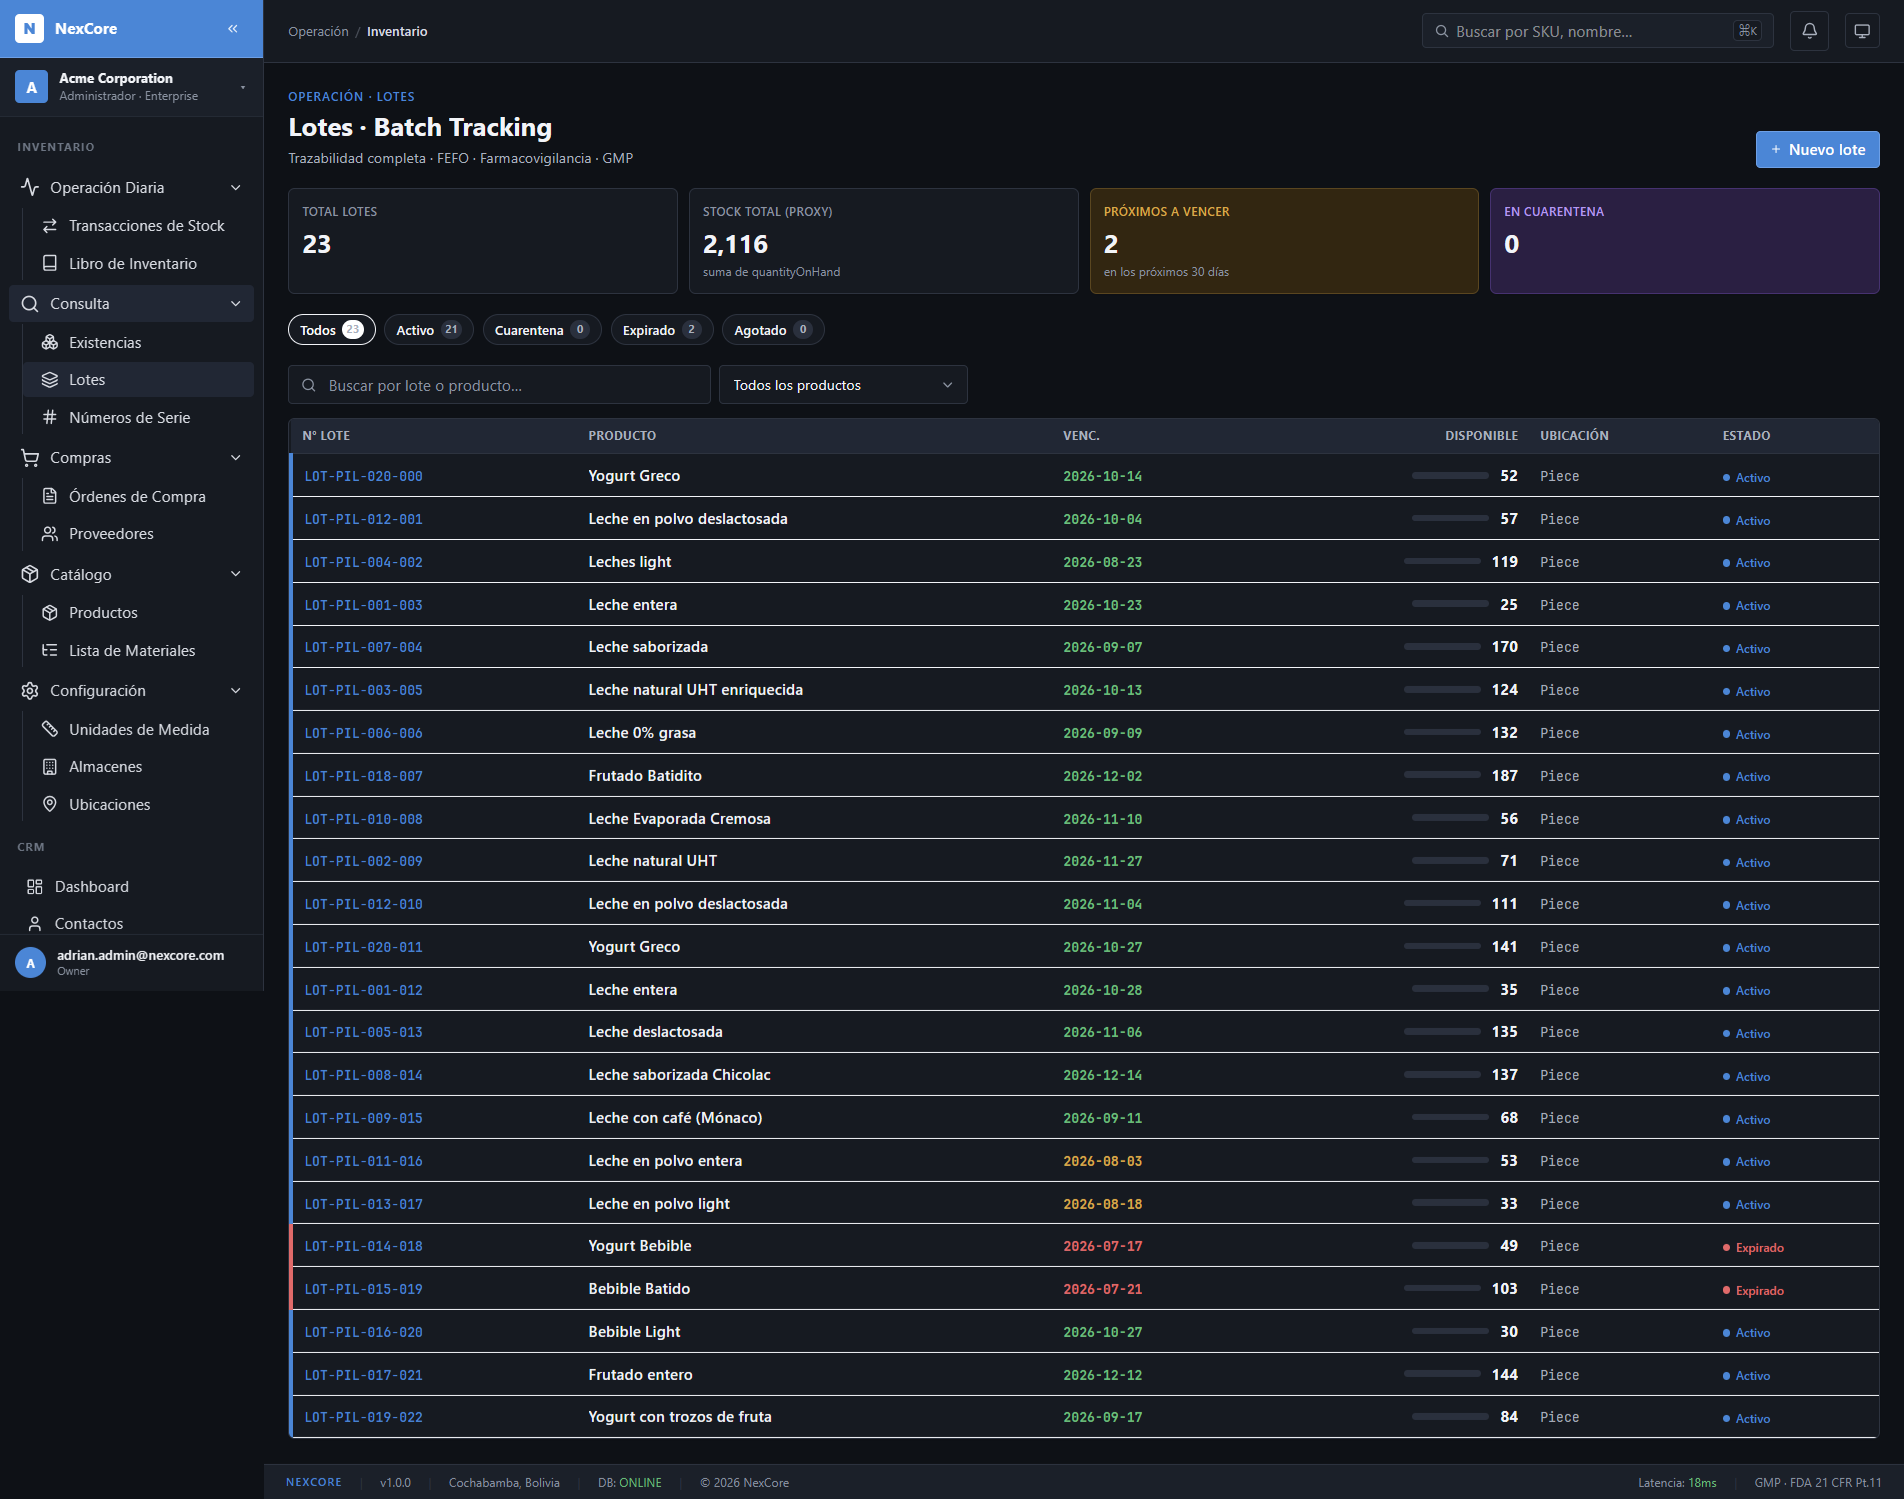The image size is (1904, 1499).
Task: Click the date 2026-08-03 of Leche en polvo entera
Action: [x=1102, y=1162]
